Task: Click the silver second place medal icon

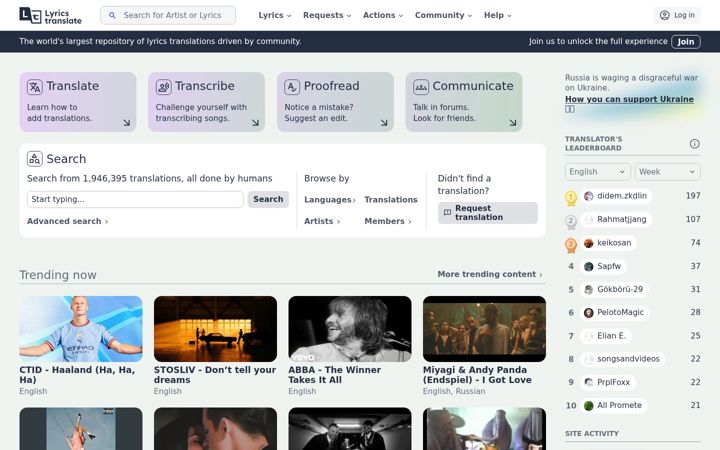Action: pos(571,222)
